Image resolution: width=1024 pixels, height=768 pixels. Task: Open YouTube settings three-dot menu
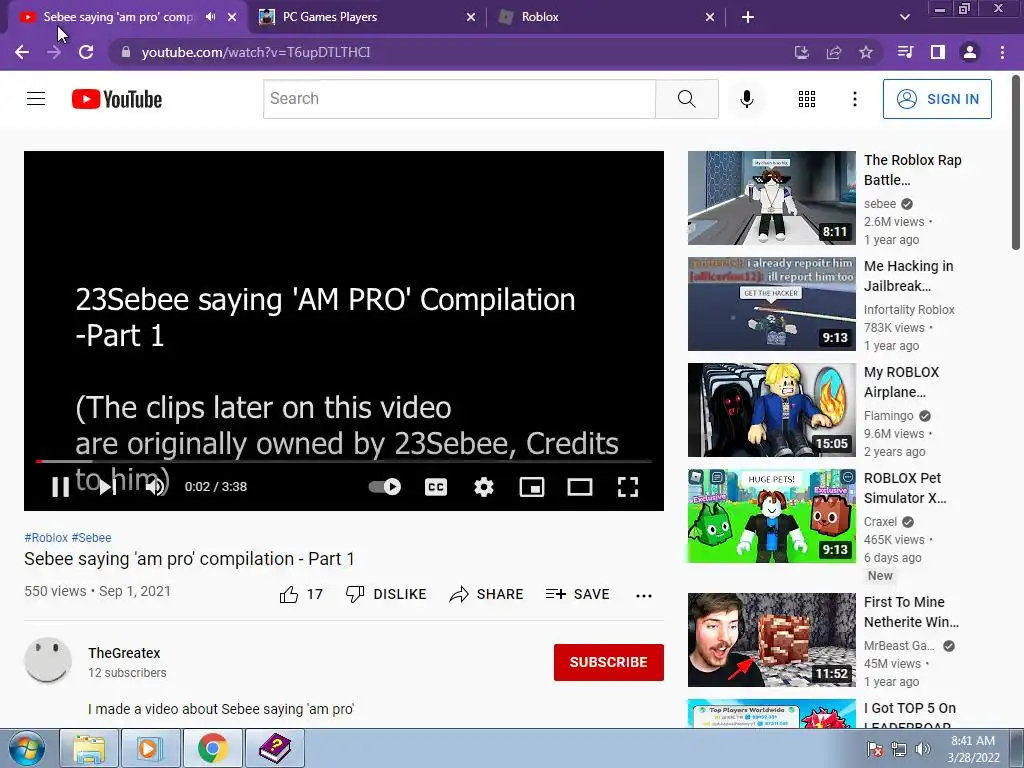click(x=855, y=99)
